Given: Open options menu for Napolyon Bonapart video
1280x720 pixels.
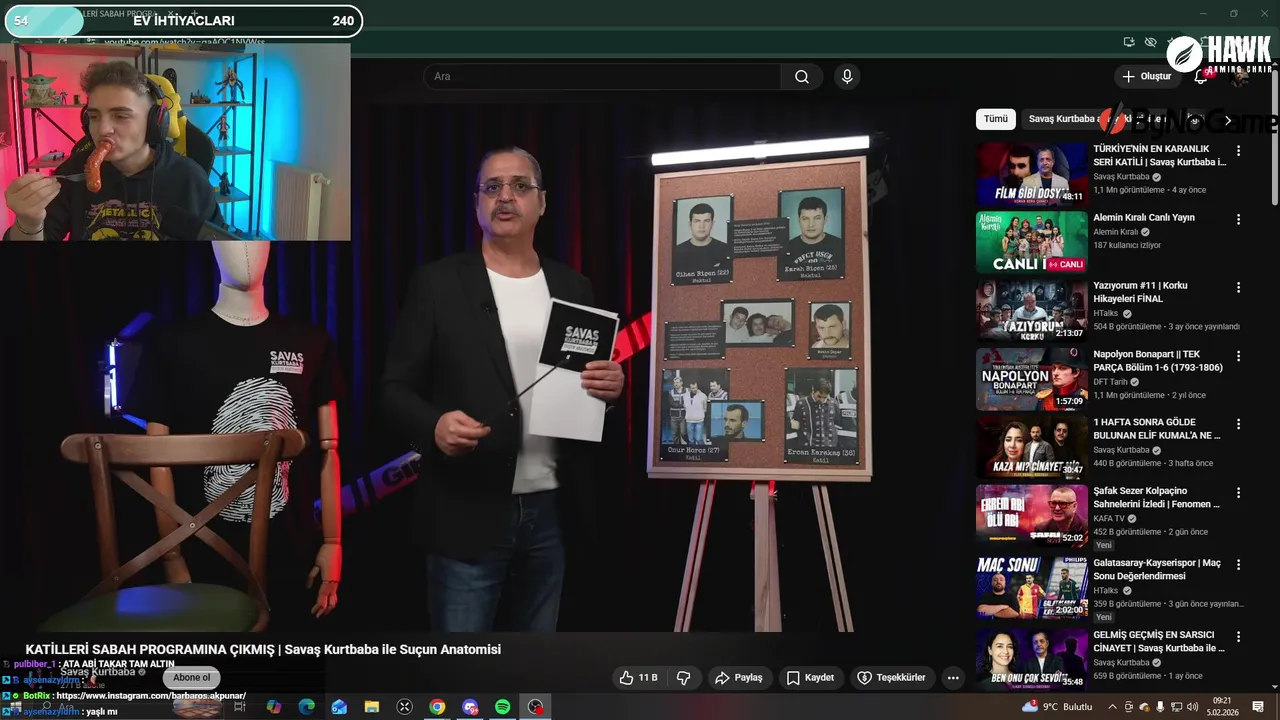Looking at the screenshot, I should click(1238, 356).
